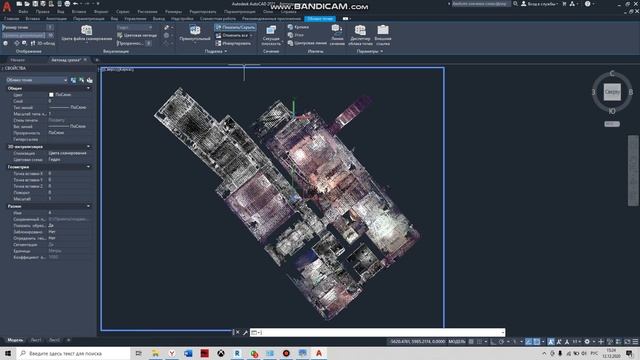
Task: Open the Scan file colors stylization tool
Action: pyautogui.click(x=87, y=33)
